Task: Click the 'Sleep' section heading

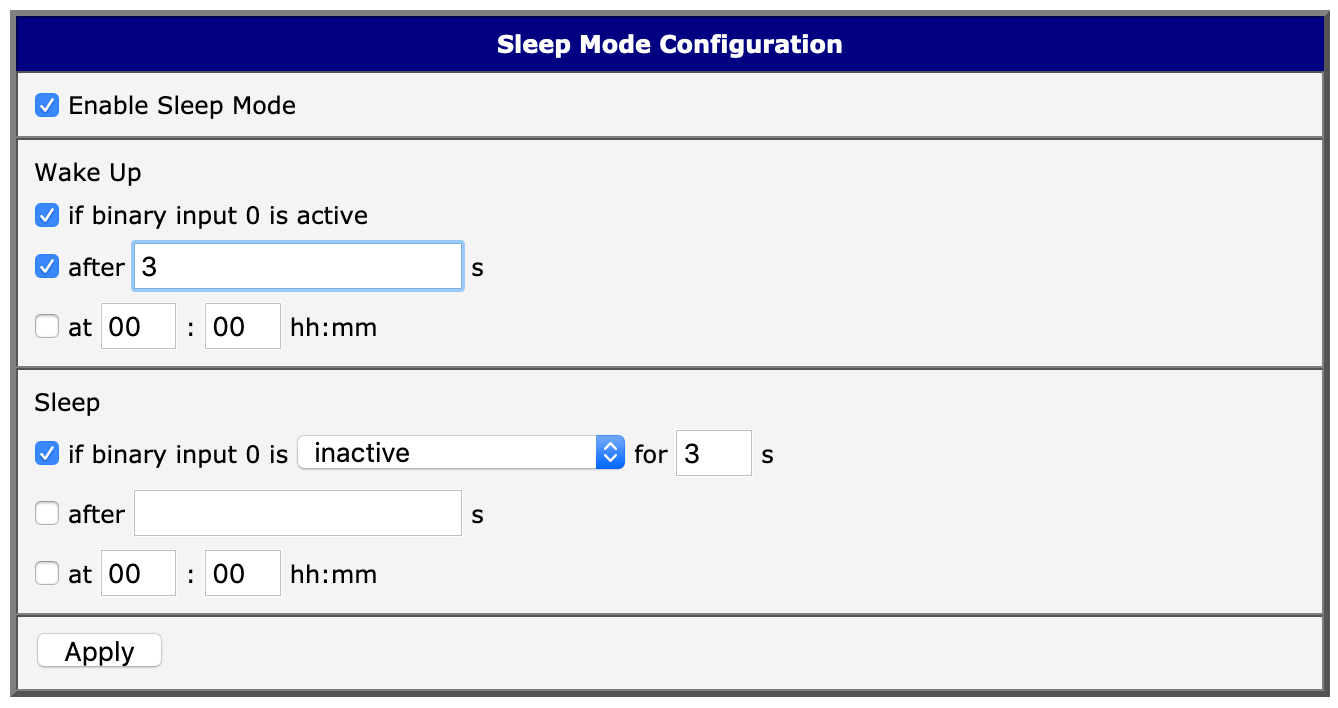Action: click(x=67, y=403)
